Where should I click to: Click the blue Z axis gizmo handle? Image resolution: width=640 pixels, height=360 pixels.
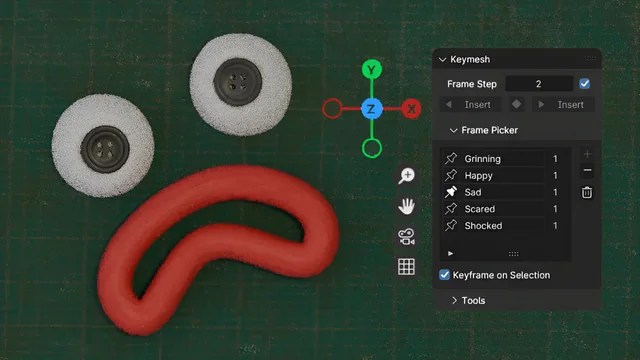pyautogui.click(x=371, y=109)
